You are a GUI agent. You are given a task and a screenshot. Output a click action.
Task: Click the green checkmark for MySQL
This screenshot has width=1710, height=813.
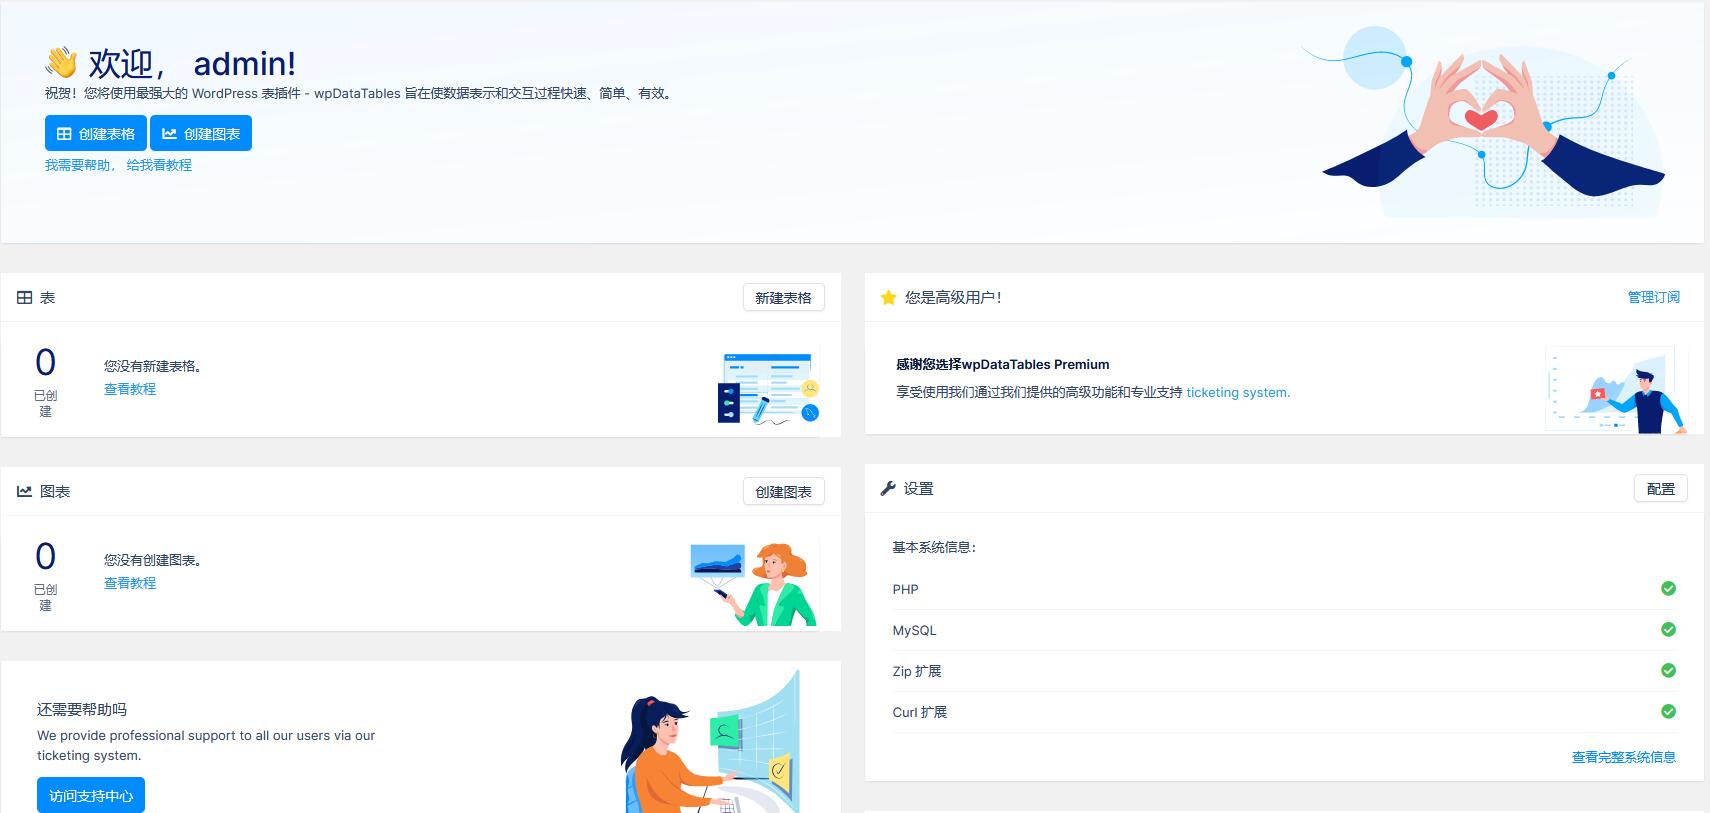tap(1668, 630)
